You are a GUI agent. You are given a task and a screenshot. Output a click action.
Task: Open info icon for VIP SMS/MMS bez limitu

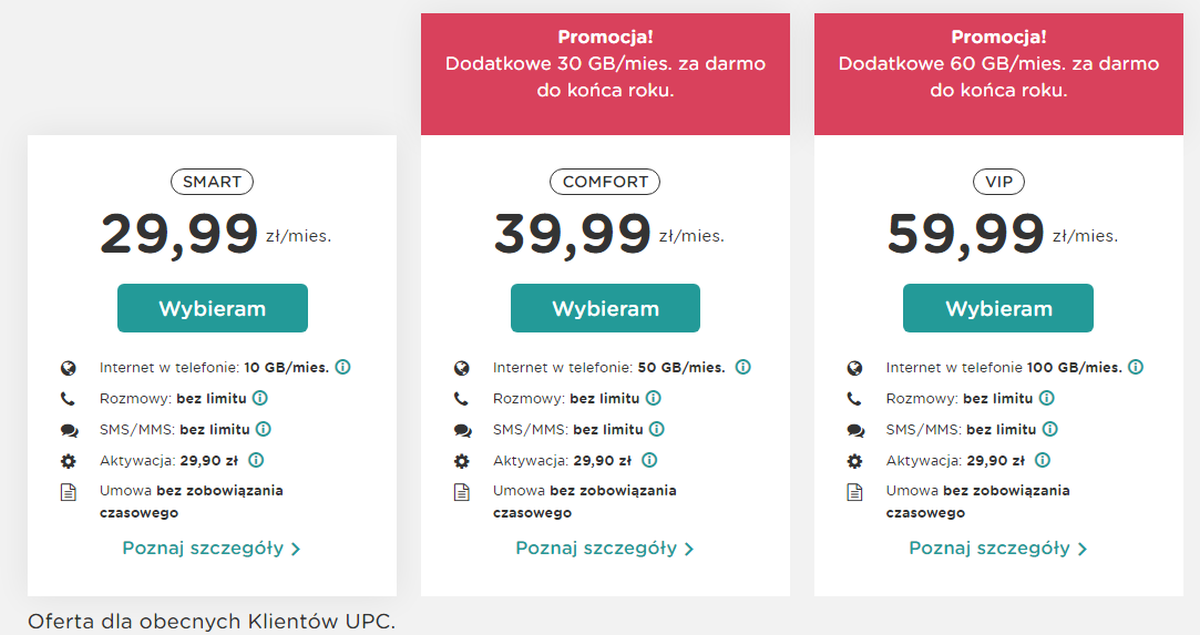pyautogui.click(x=1050, y=429)
